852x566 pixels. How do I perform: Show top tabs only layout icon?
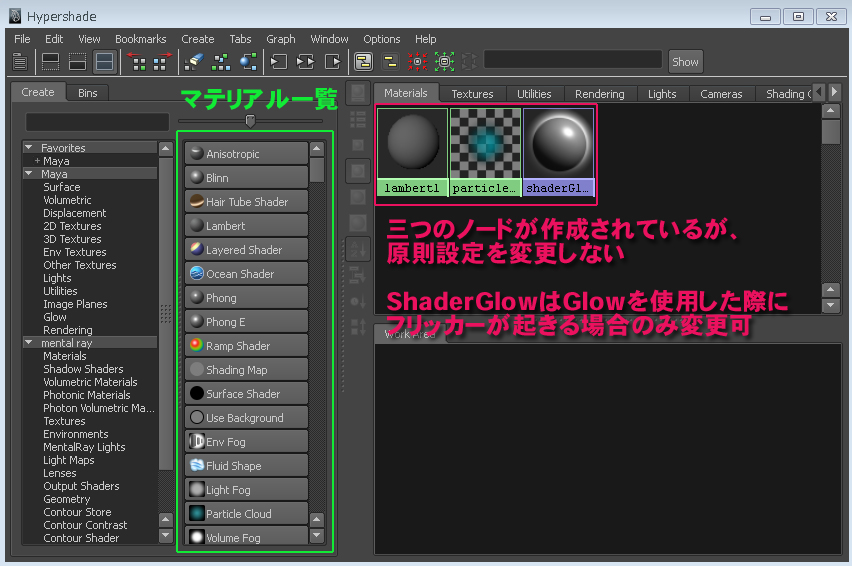tap(51, 61)
